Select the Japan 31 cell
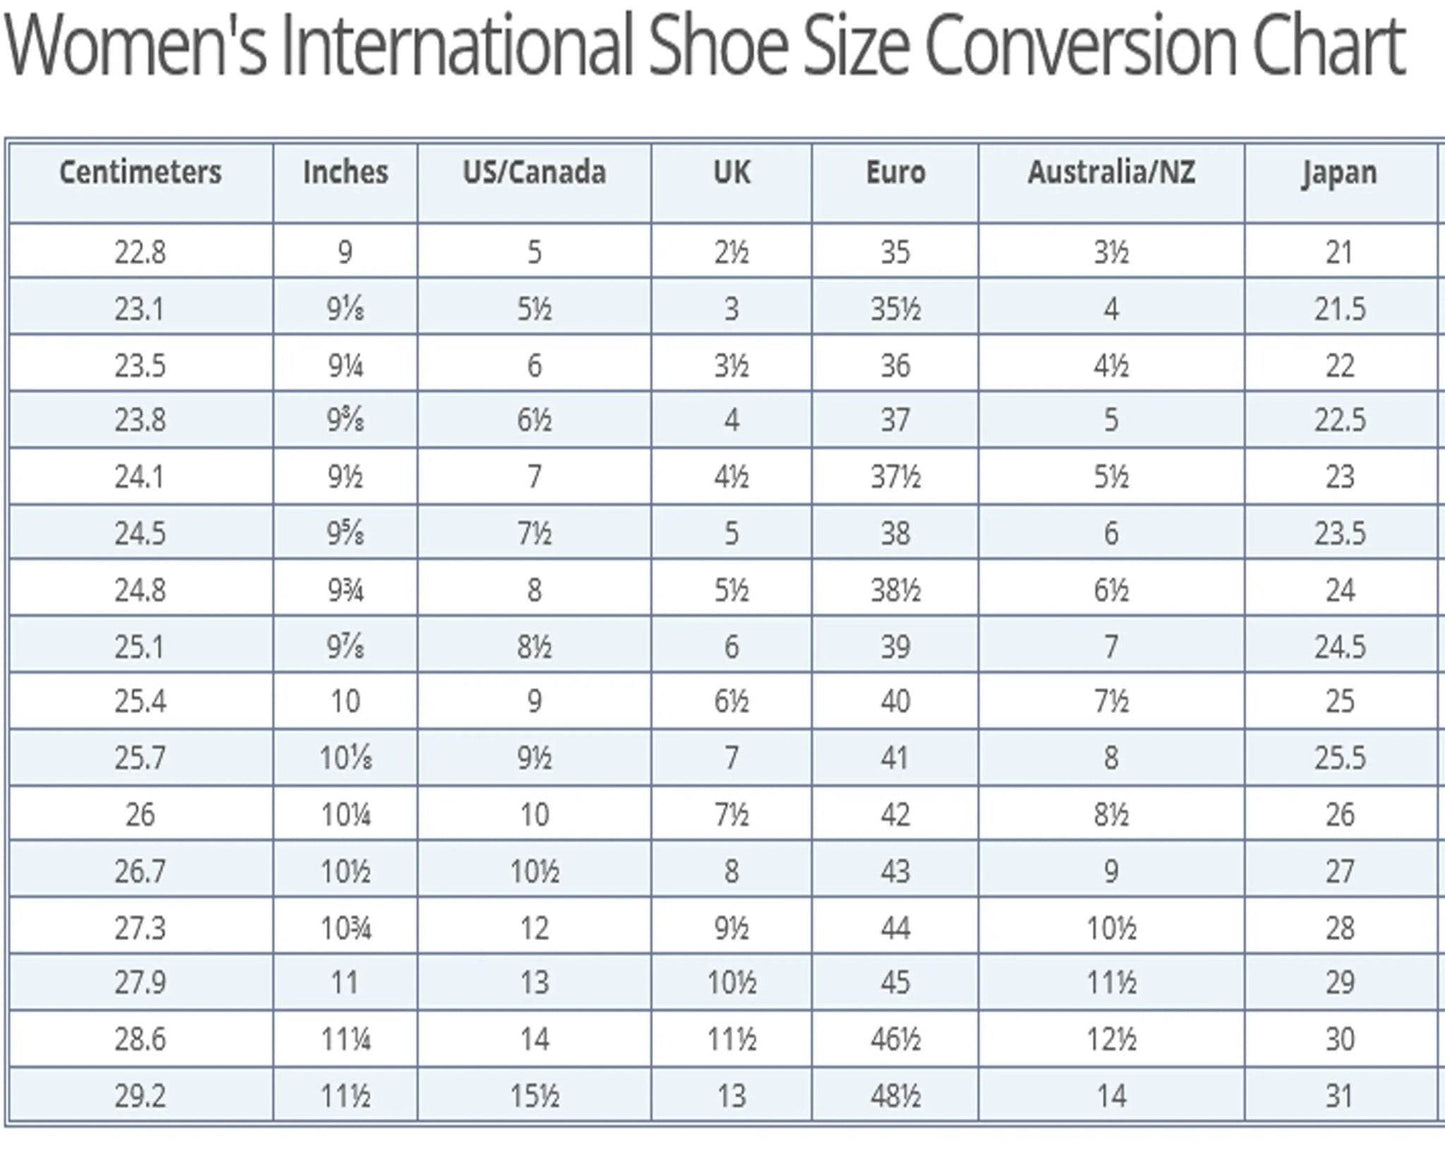Image resolution: width=1445 pixels, height=1156 pixels. point(1339,1096)
